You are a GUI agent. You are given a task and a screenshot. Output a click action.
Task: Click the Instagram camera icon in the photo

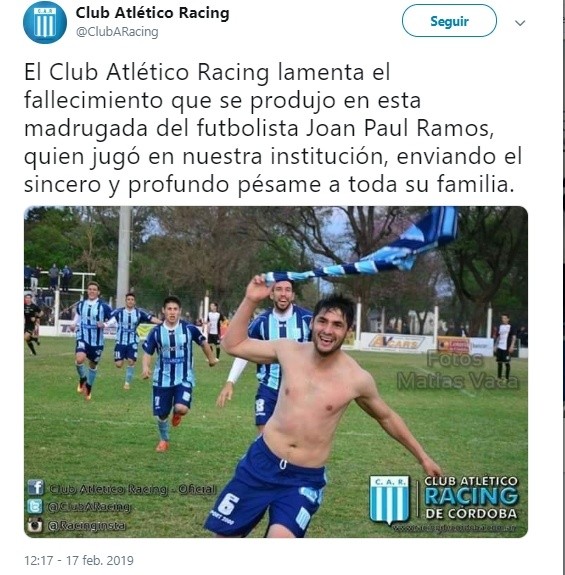point(35,525)
